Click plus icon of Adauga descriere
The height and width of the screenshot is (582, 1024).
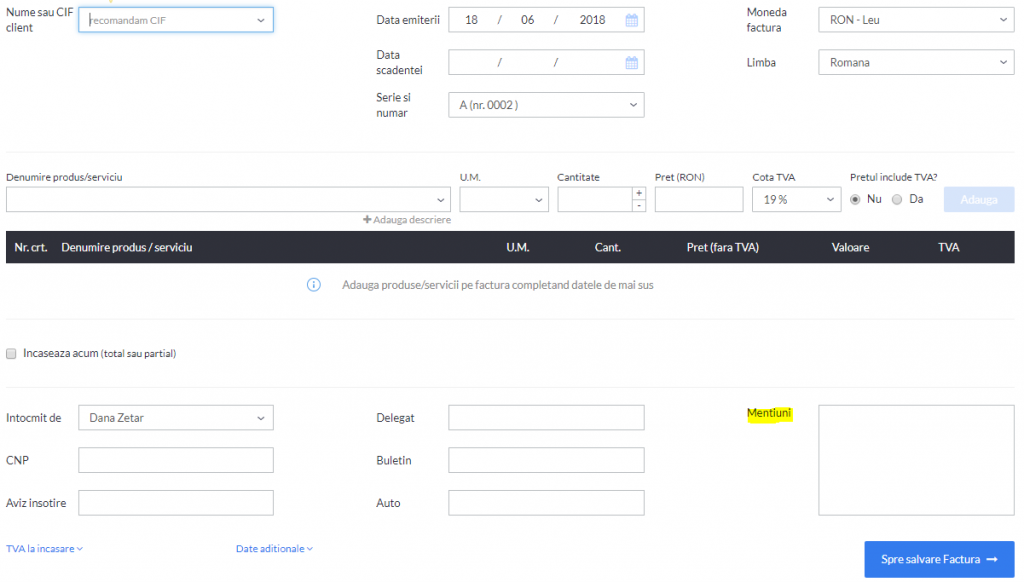[367, 219]
